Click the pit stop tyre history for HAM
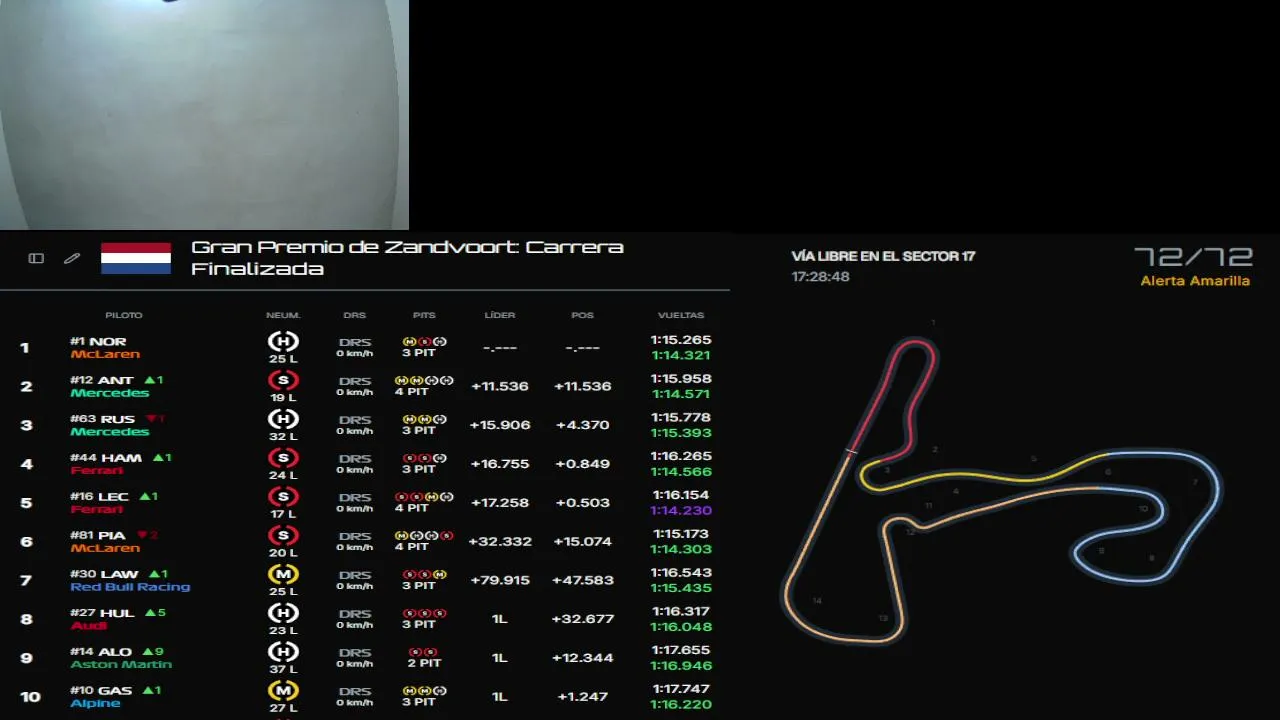 coord(424,458)
